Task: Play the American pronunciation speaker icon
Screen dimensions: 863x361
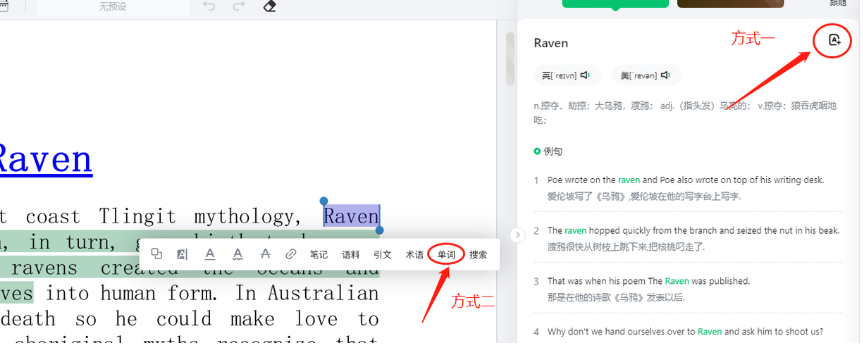Action: 665,75
